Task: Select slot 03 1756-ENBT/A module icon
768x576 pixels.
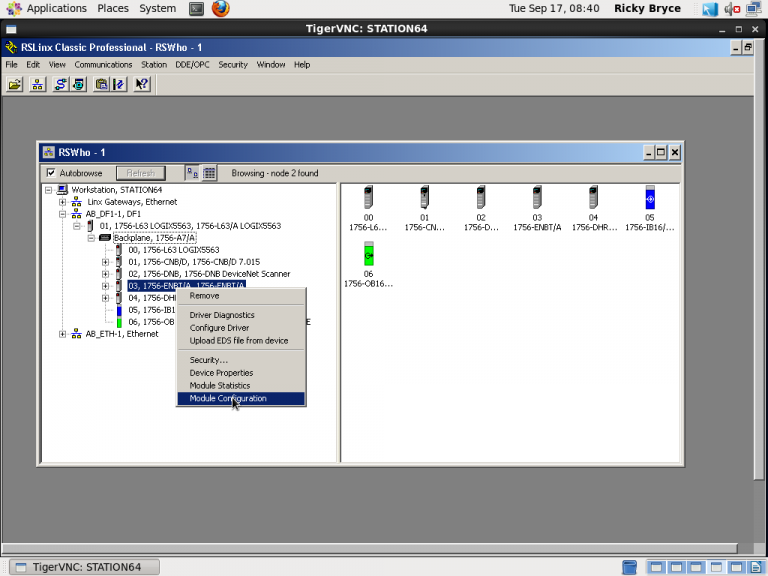Action: pyautogui.click(x=537, y=197)
